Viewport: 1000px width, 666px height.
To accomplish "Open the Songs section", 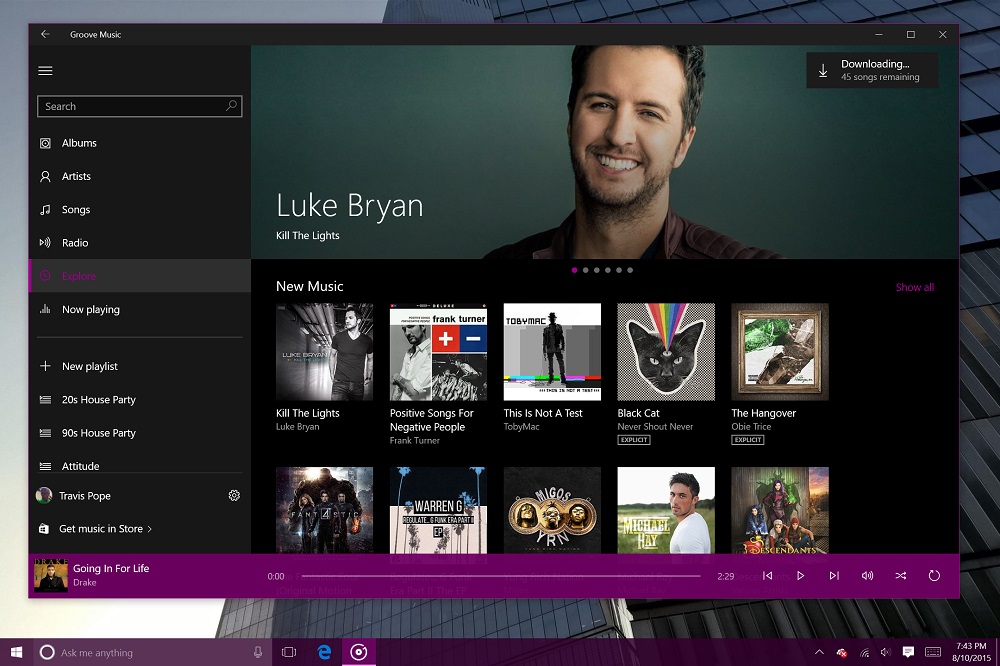I will click(x=140, y=209).
